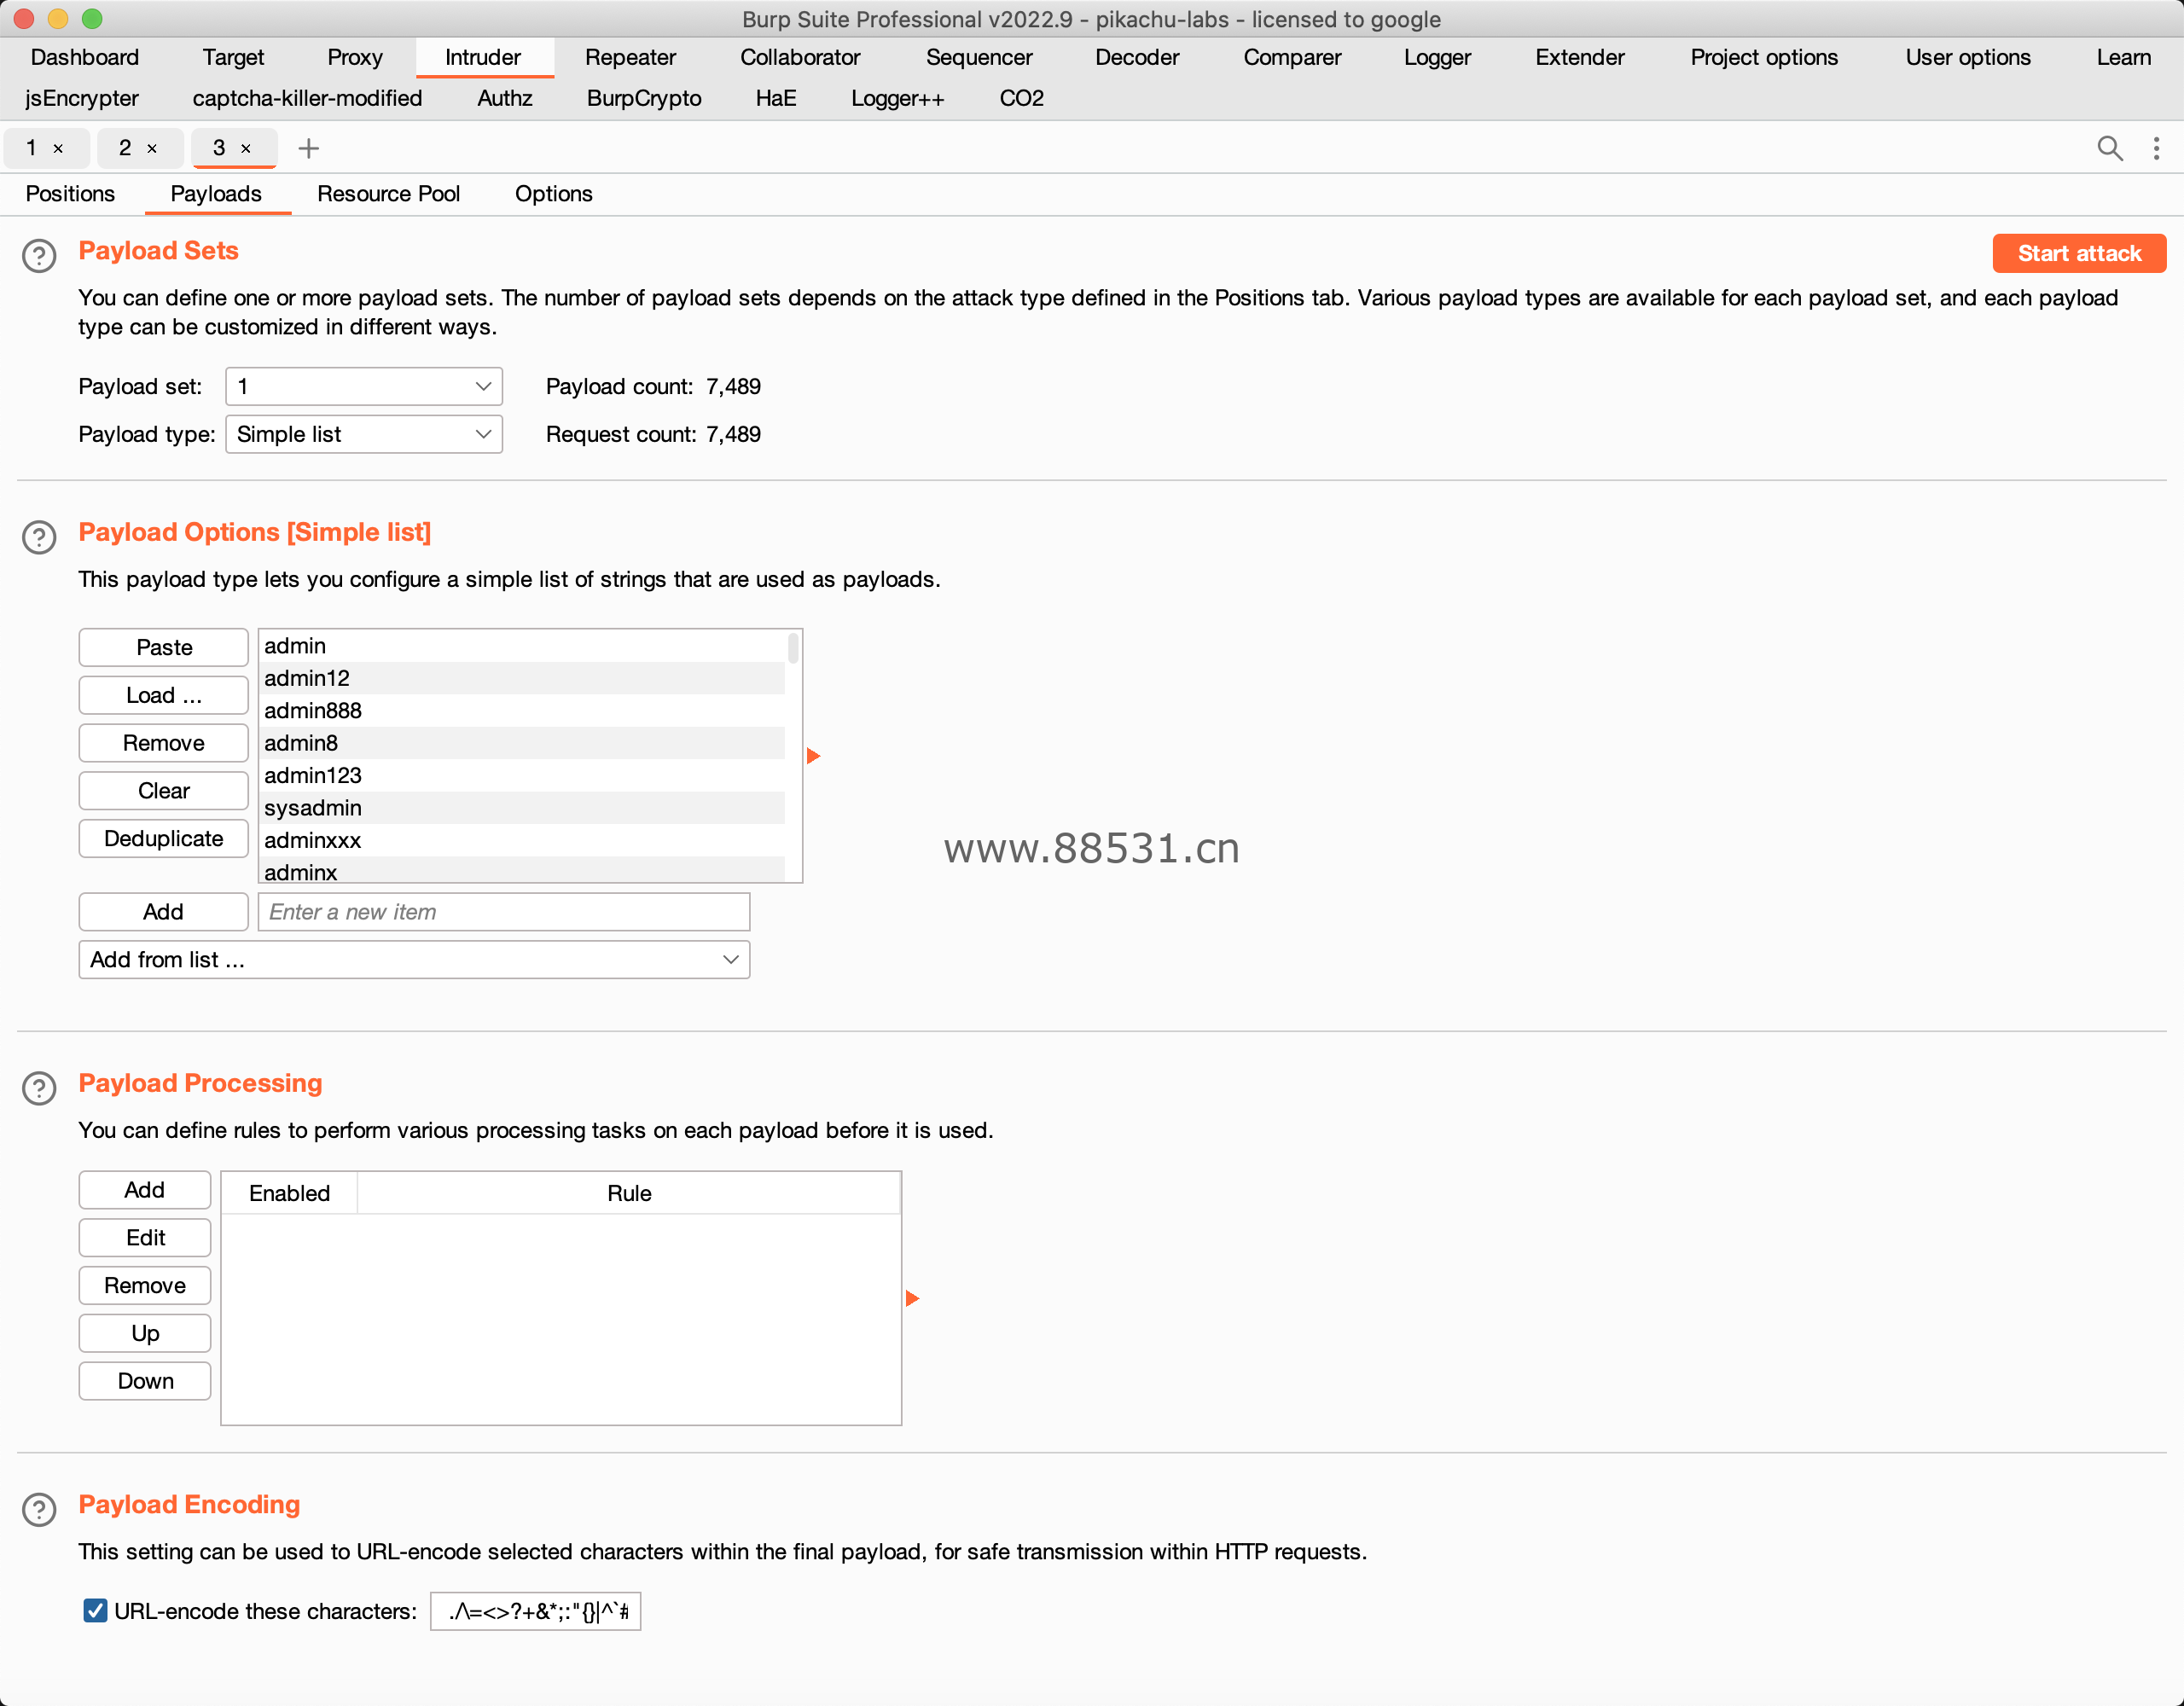Image resolution: width=2184 pixels, height=1706 pixels.
Task: Open the Dashboard tab
Action: [x=85, y=57]
